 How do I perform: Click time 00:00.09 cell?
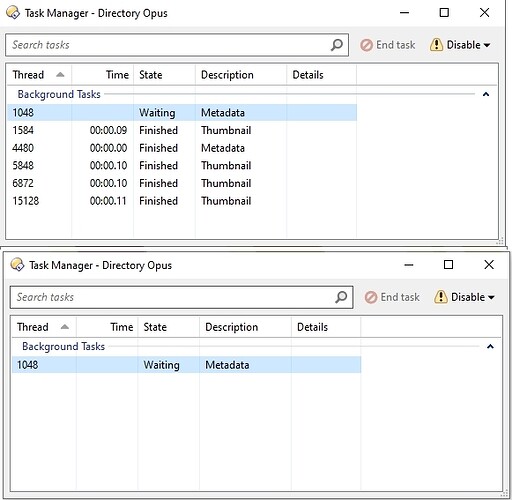tap(108, 130)
